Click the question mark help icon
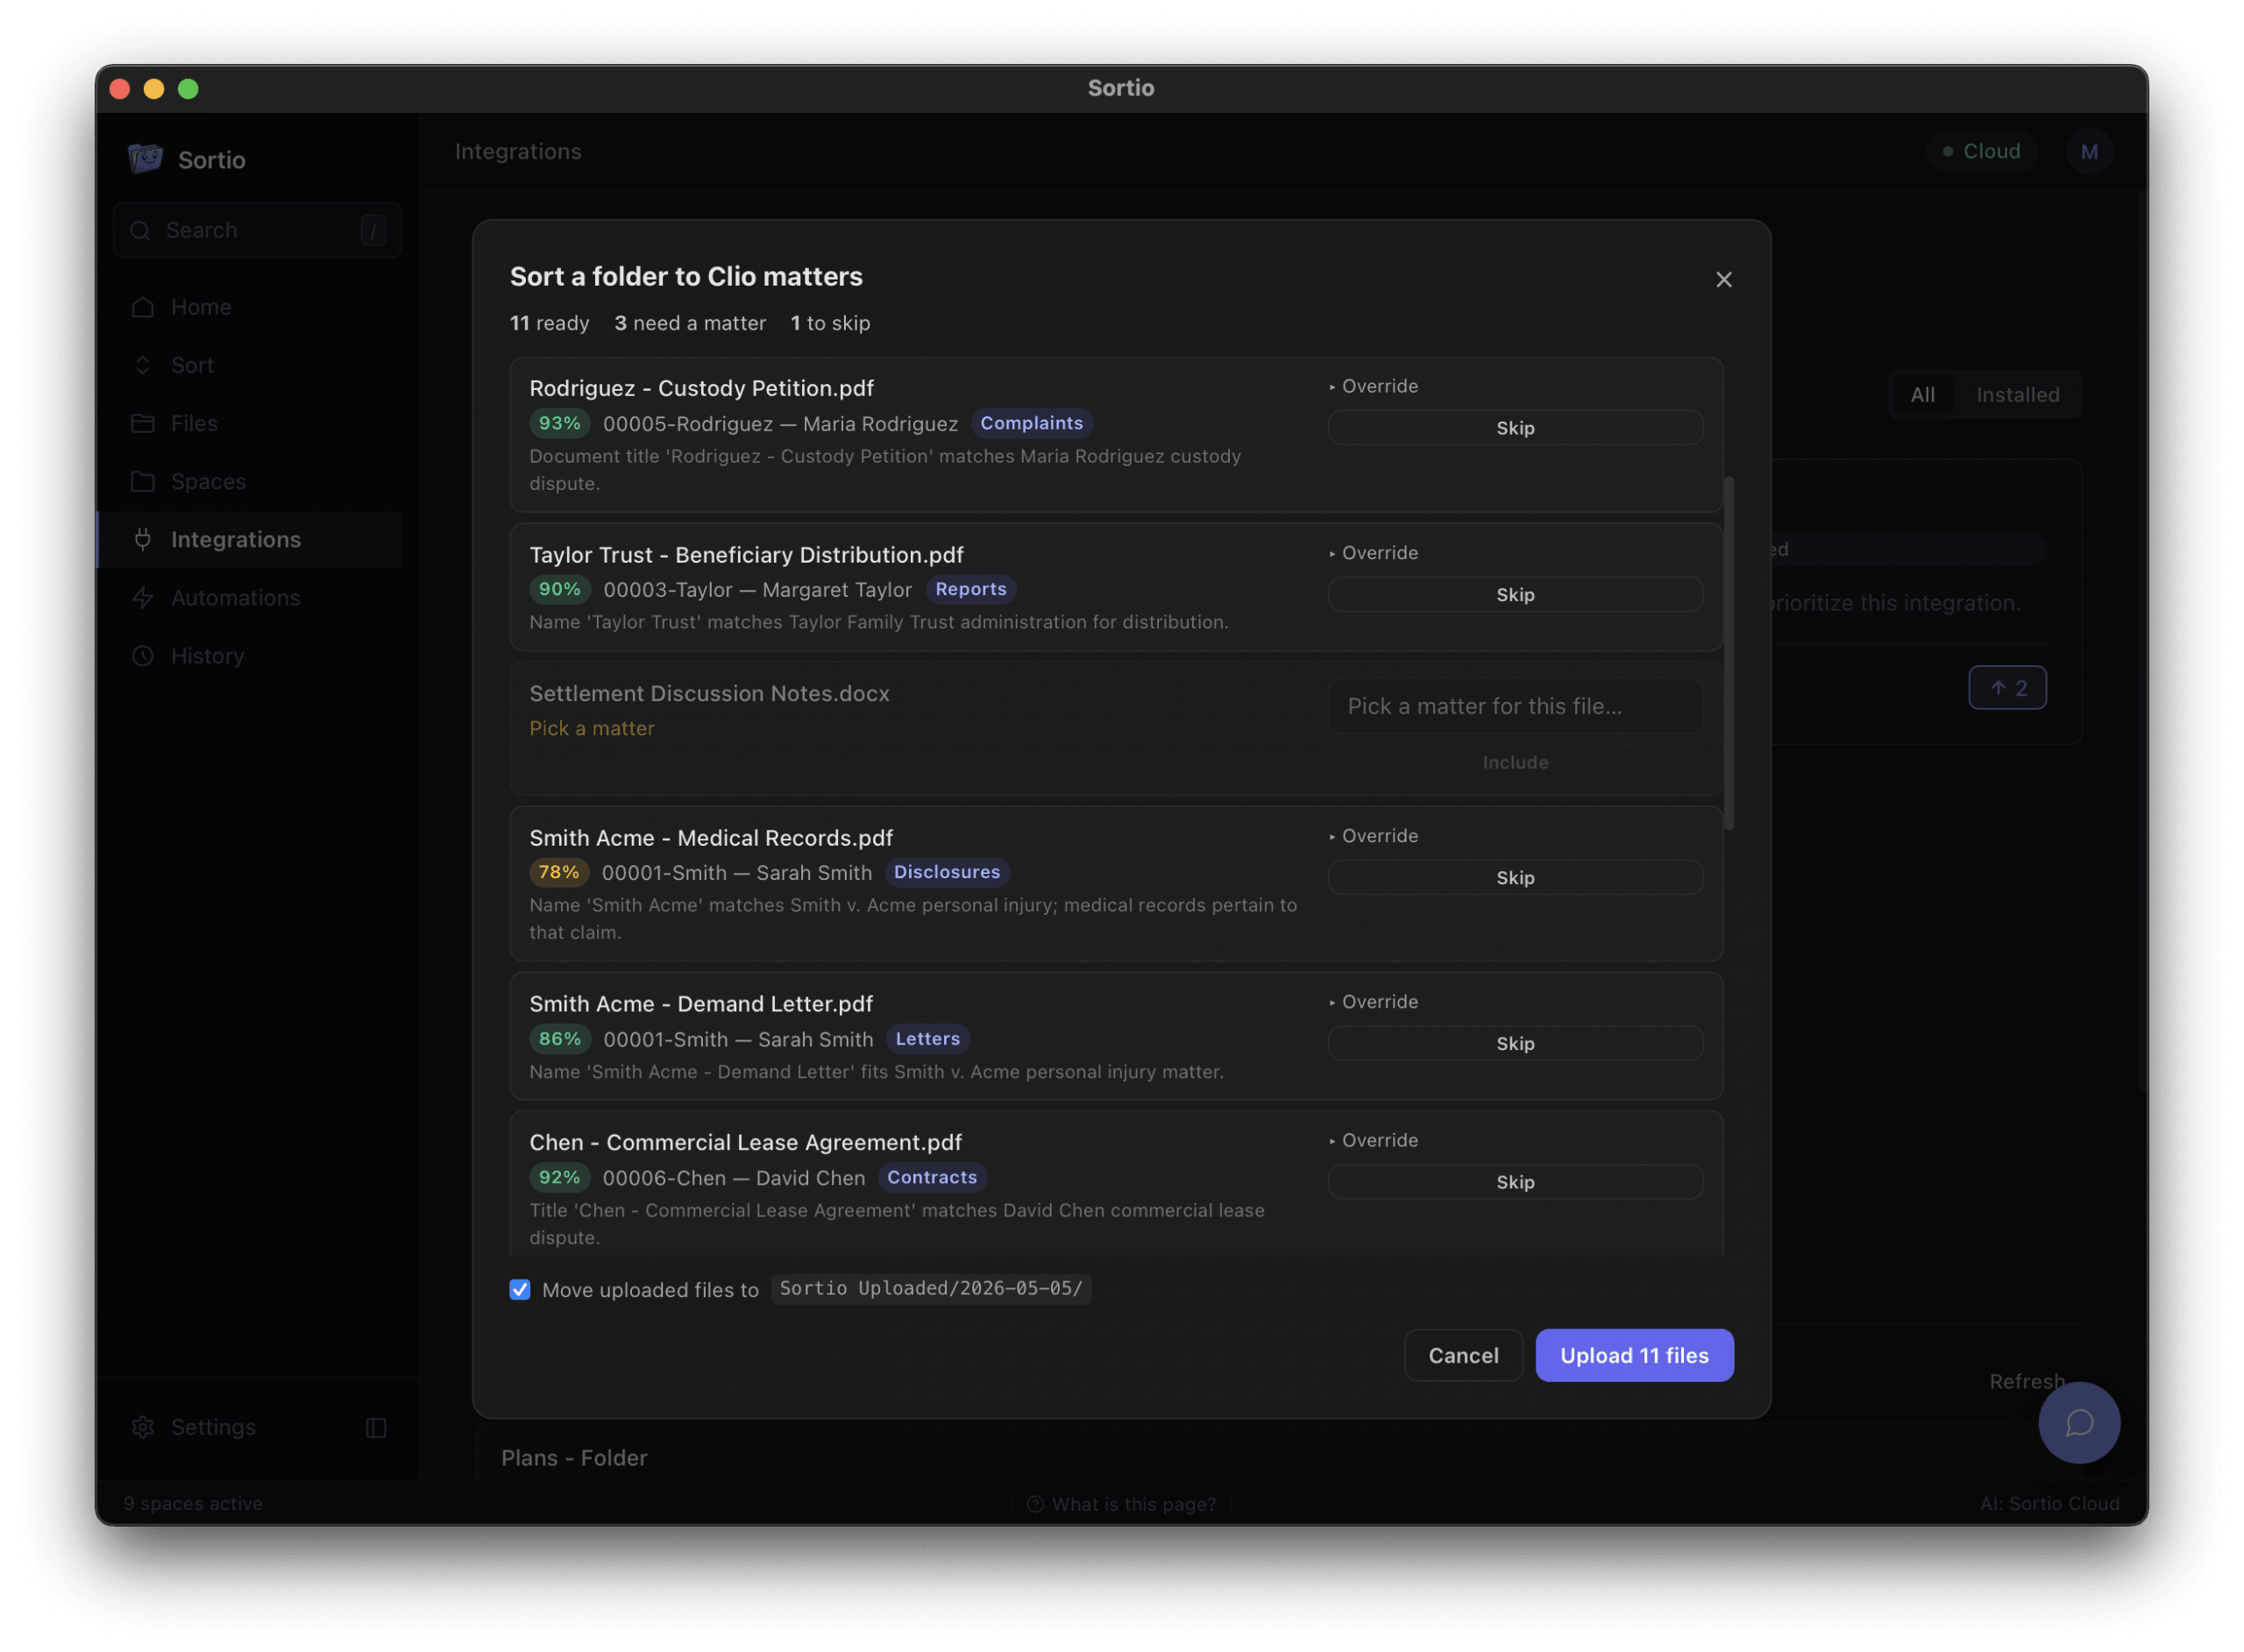Image resolution: width=2244 pixels, height=1652 pixels. point(1035,1503)
